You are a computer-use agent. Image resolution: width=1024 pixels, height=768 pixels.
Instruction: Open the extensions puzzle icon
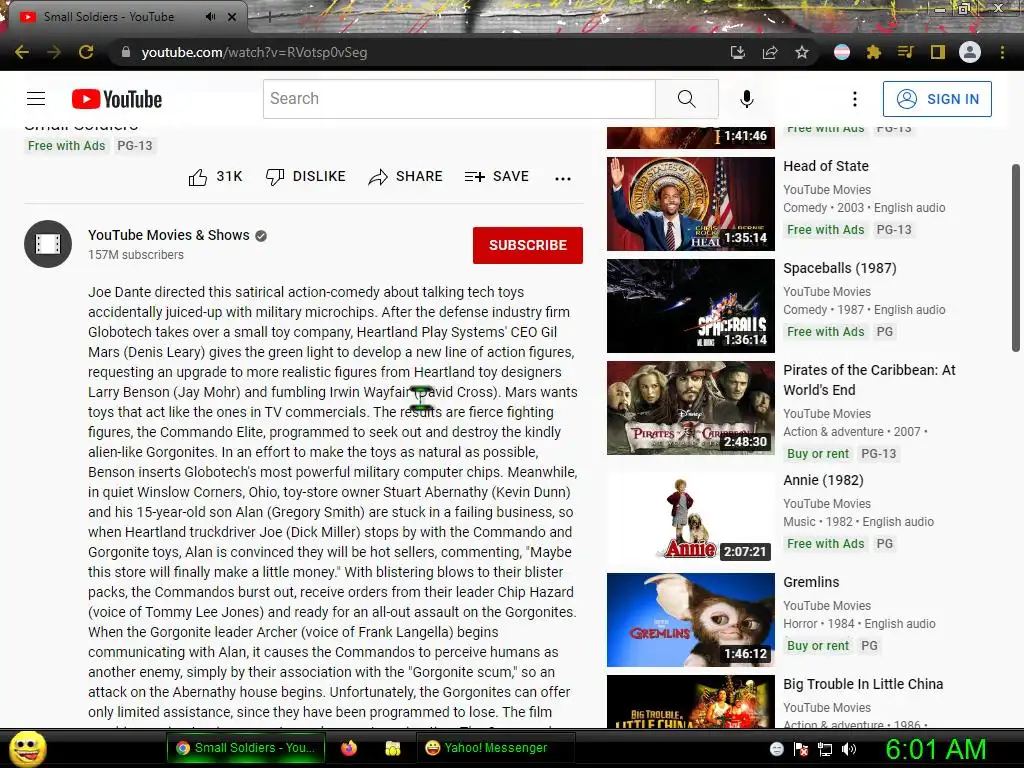tap(873, 52)
